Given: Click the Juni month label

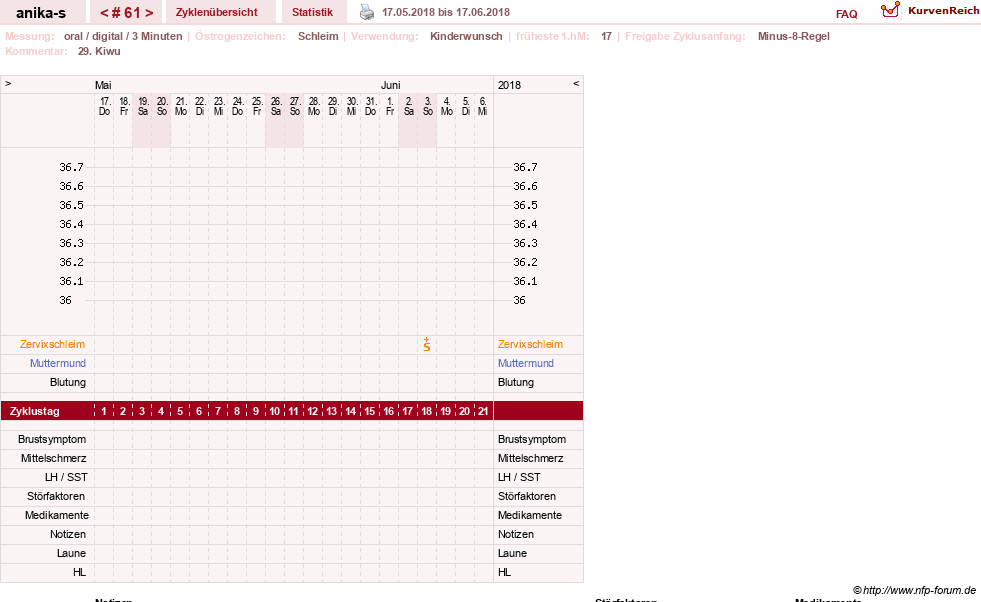Looking at the screenshot, I should (390, 85).
